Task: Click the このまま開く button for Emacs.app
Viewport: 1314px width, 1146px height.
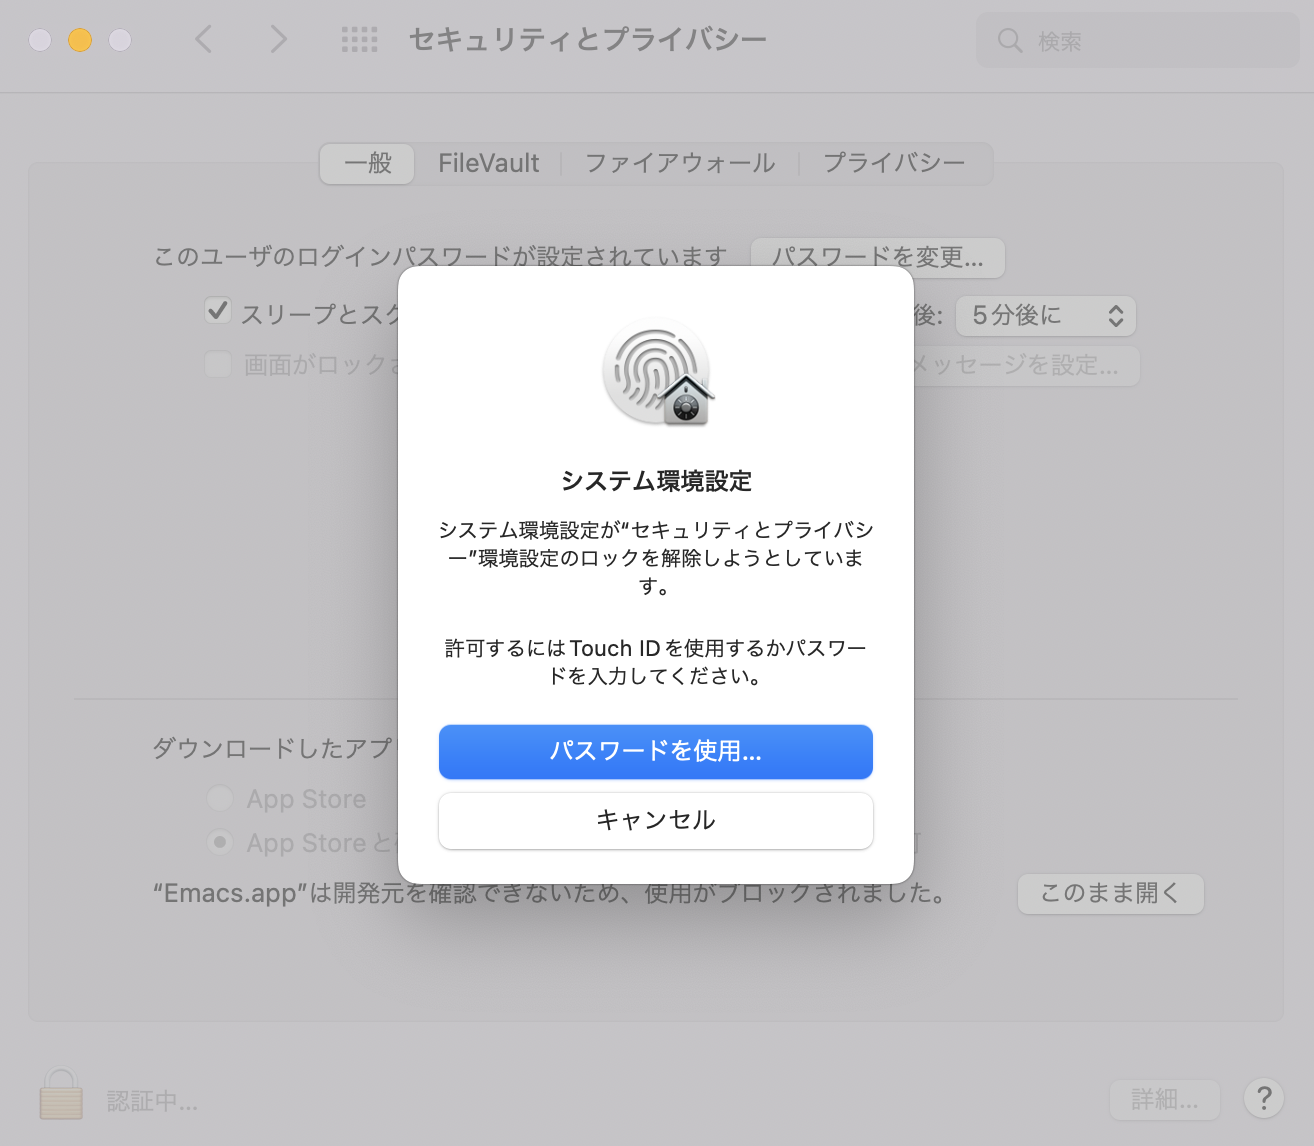Action: 1110,893
